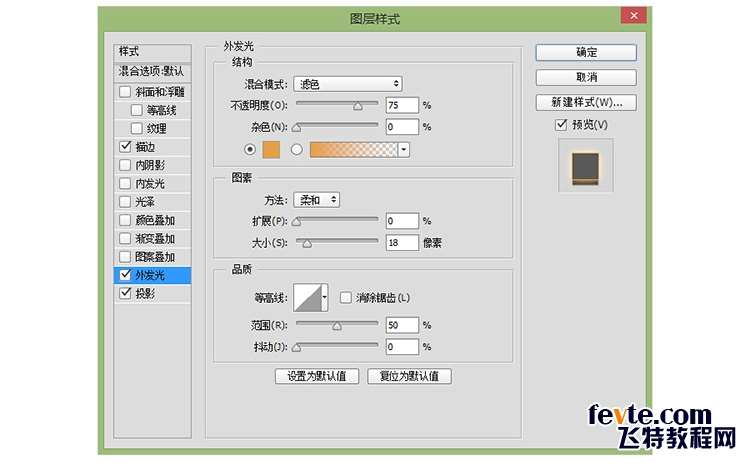Click the 扩展 slider handle
This screenshot has width=750, height=463.
tap(297, 221)
